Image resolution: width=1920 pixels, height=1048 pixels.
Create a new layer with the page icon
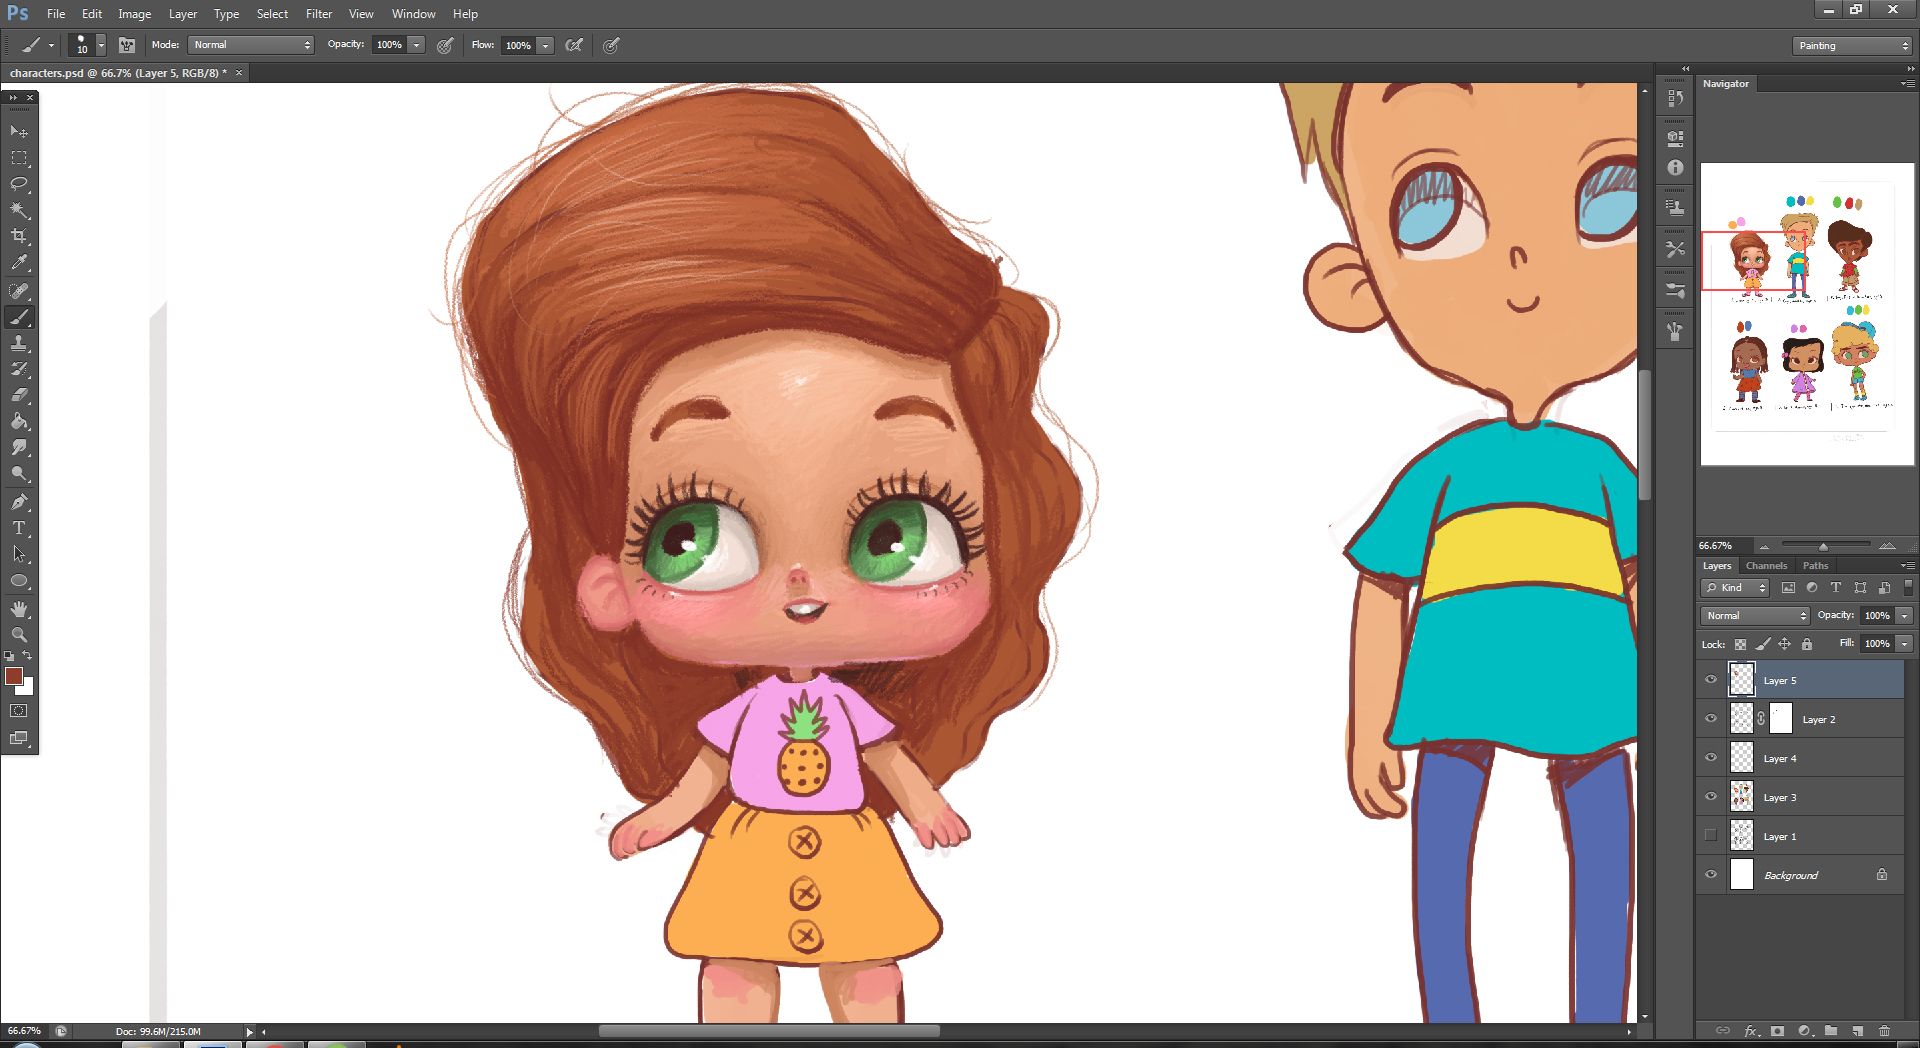[1857, 1030]
